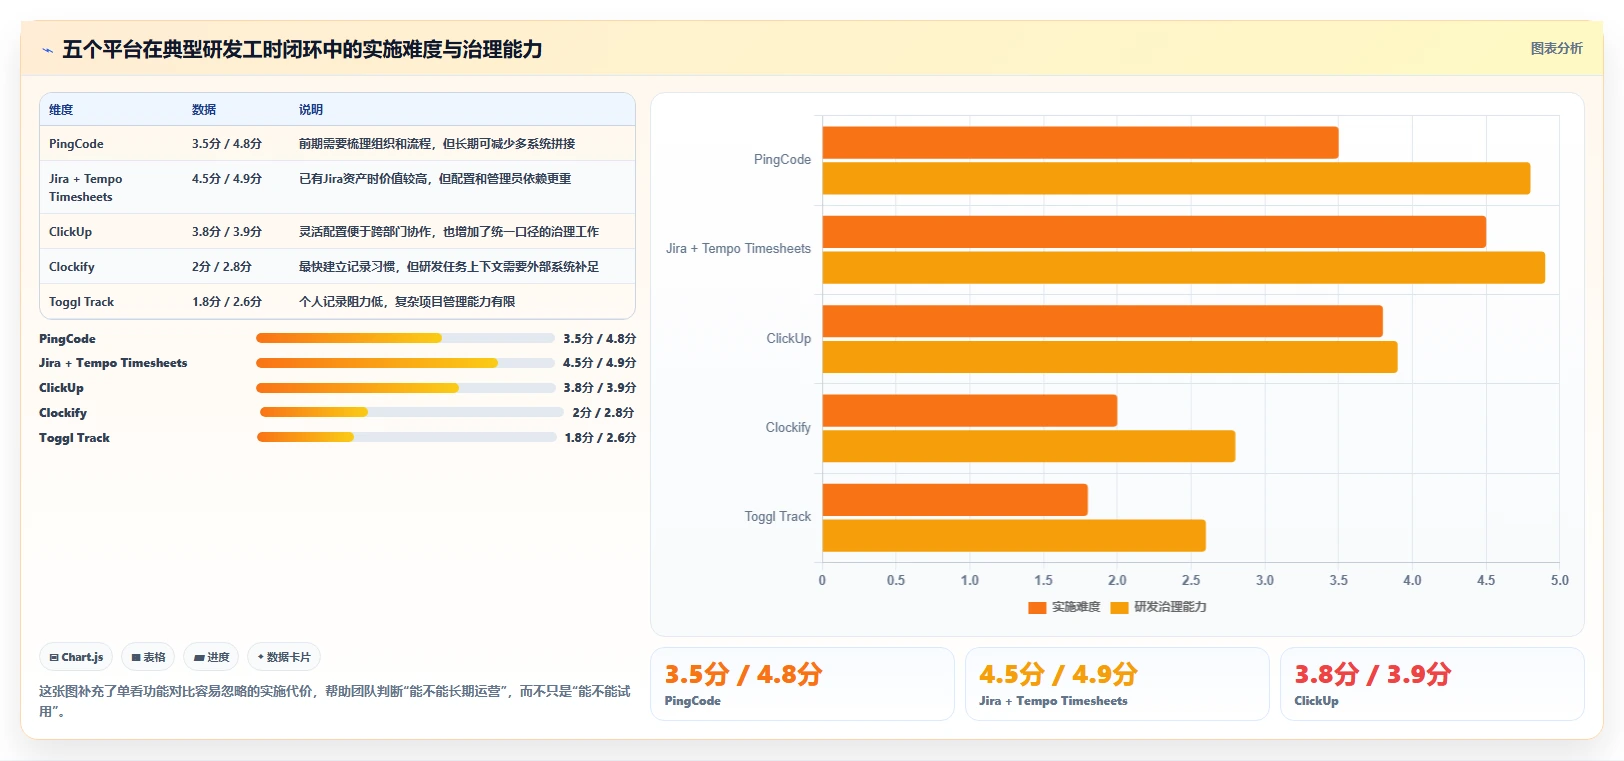Open the Jira + Tempo Timesheets data card
Image resolution: width=1624 pixels, height=761 pixels.
(x=1117, y=684)
